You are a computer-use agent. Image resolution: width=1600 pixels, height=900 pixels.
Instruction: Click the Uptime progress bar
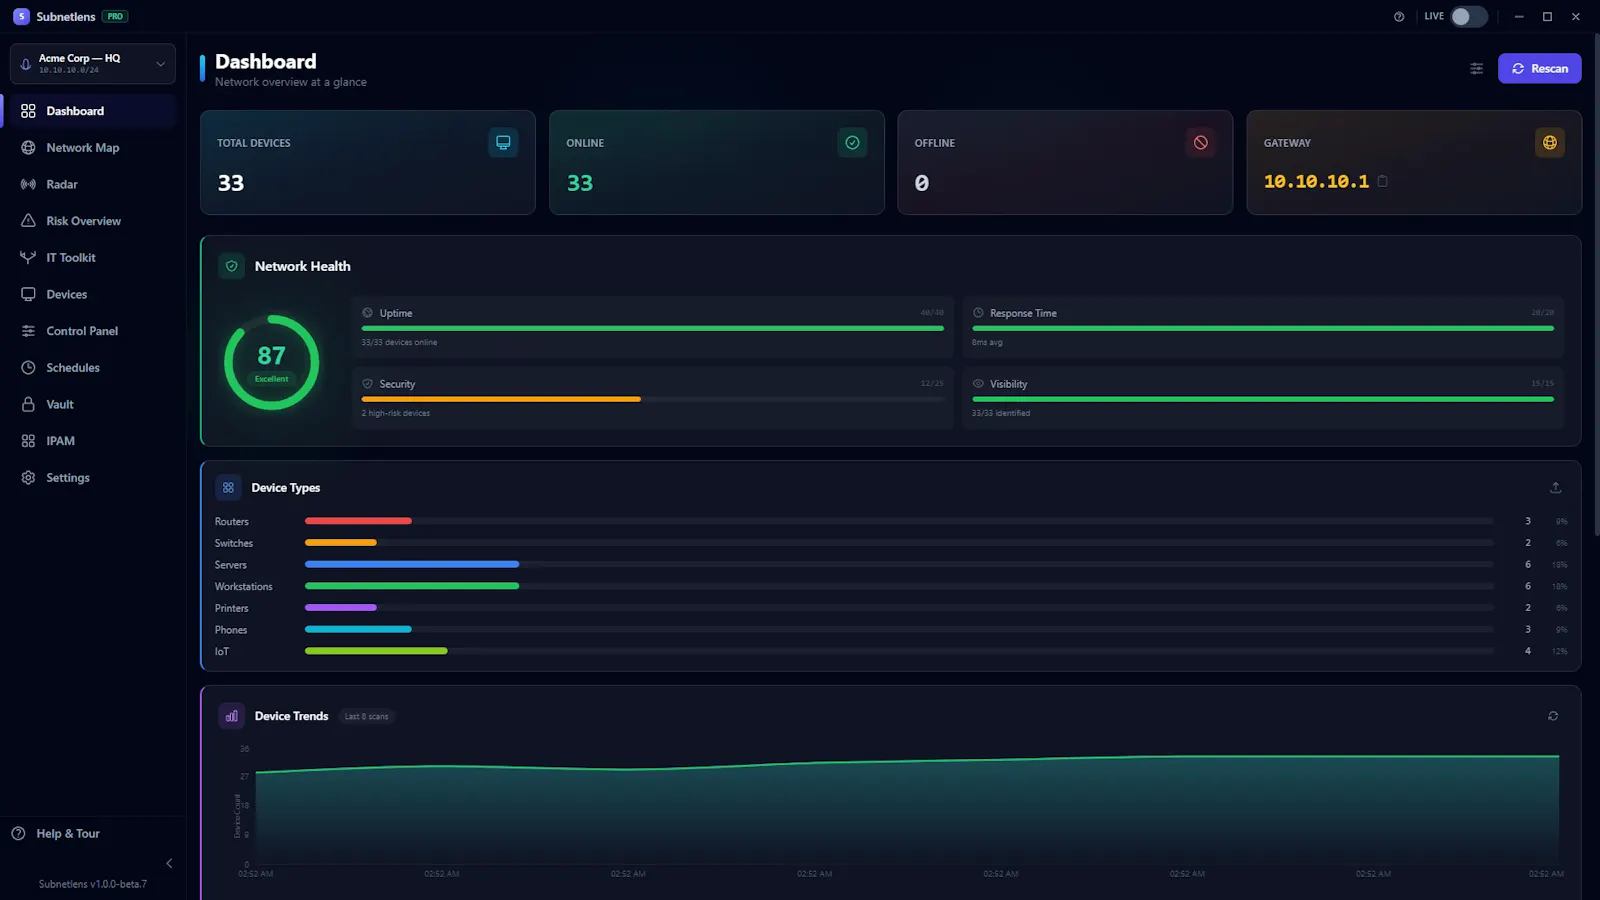[x=653, y=328]
